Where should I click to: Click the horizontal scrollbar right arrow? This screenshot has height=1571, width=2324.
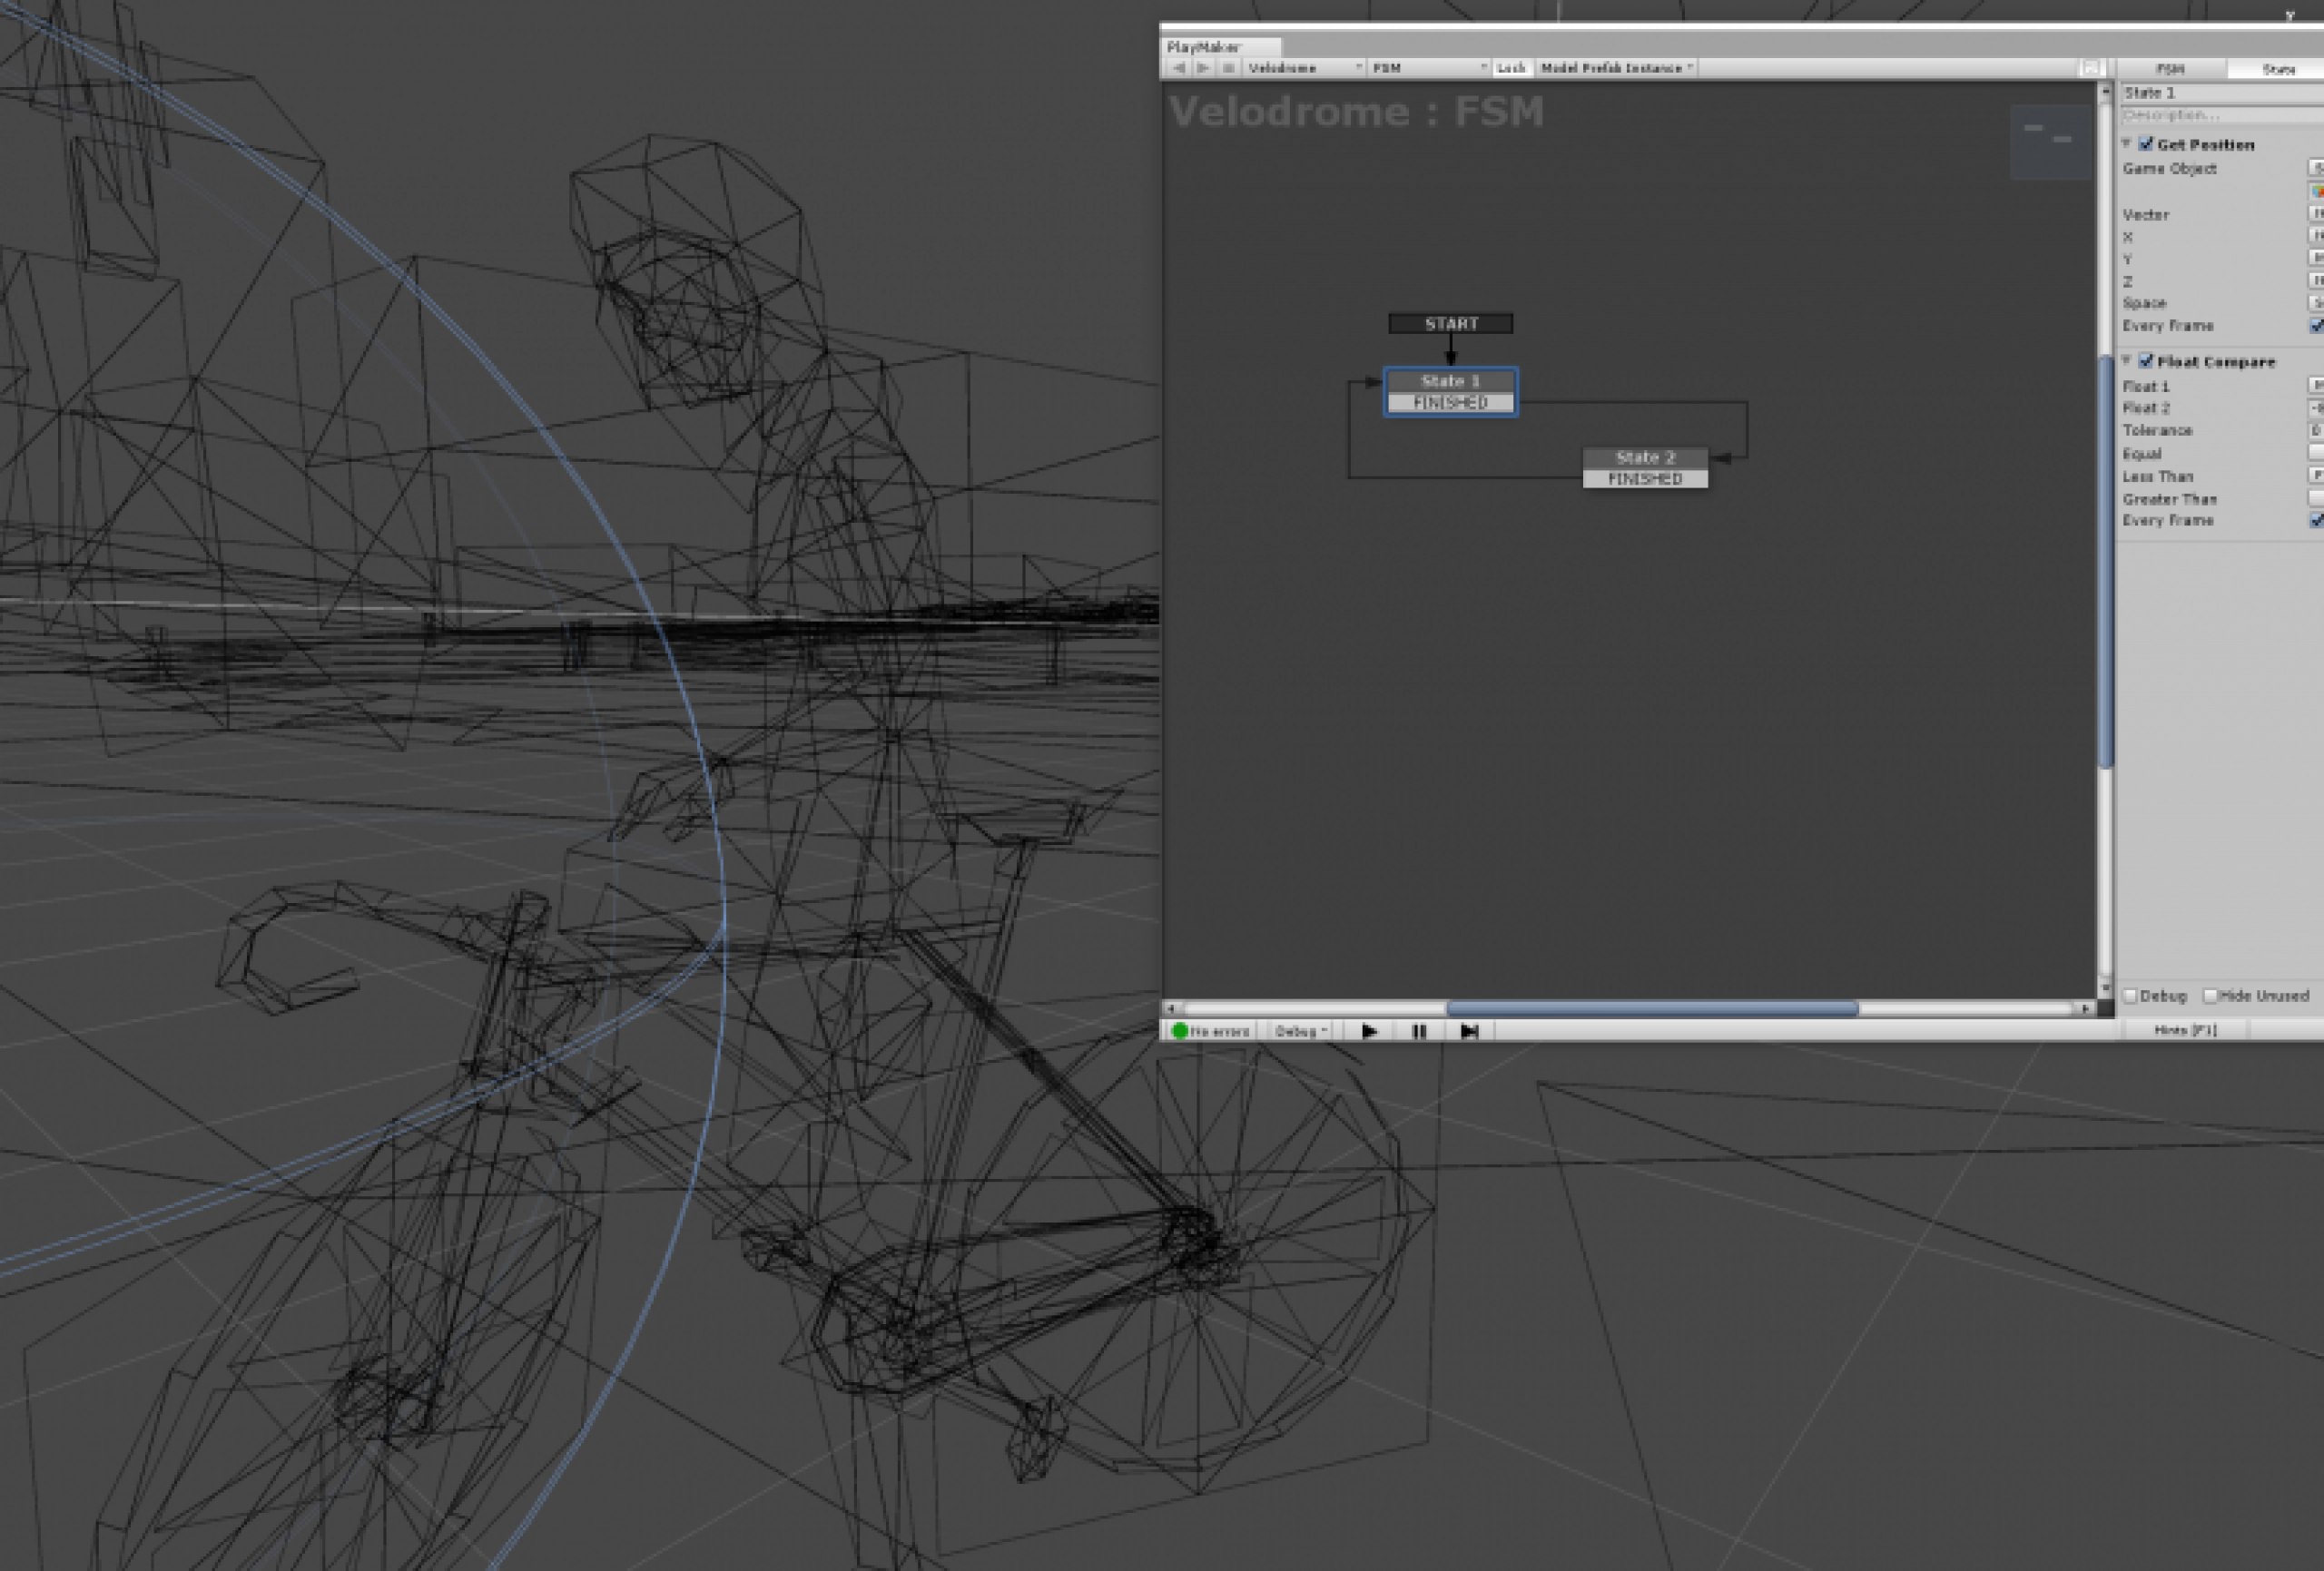click(x=2085, y=1008)
